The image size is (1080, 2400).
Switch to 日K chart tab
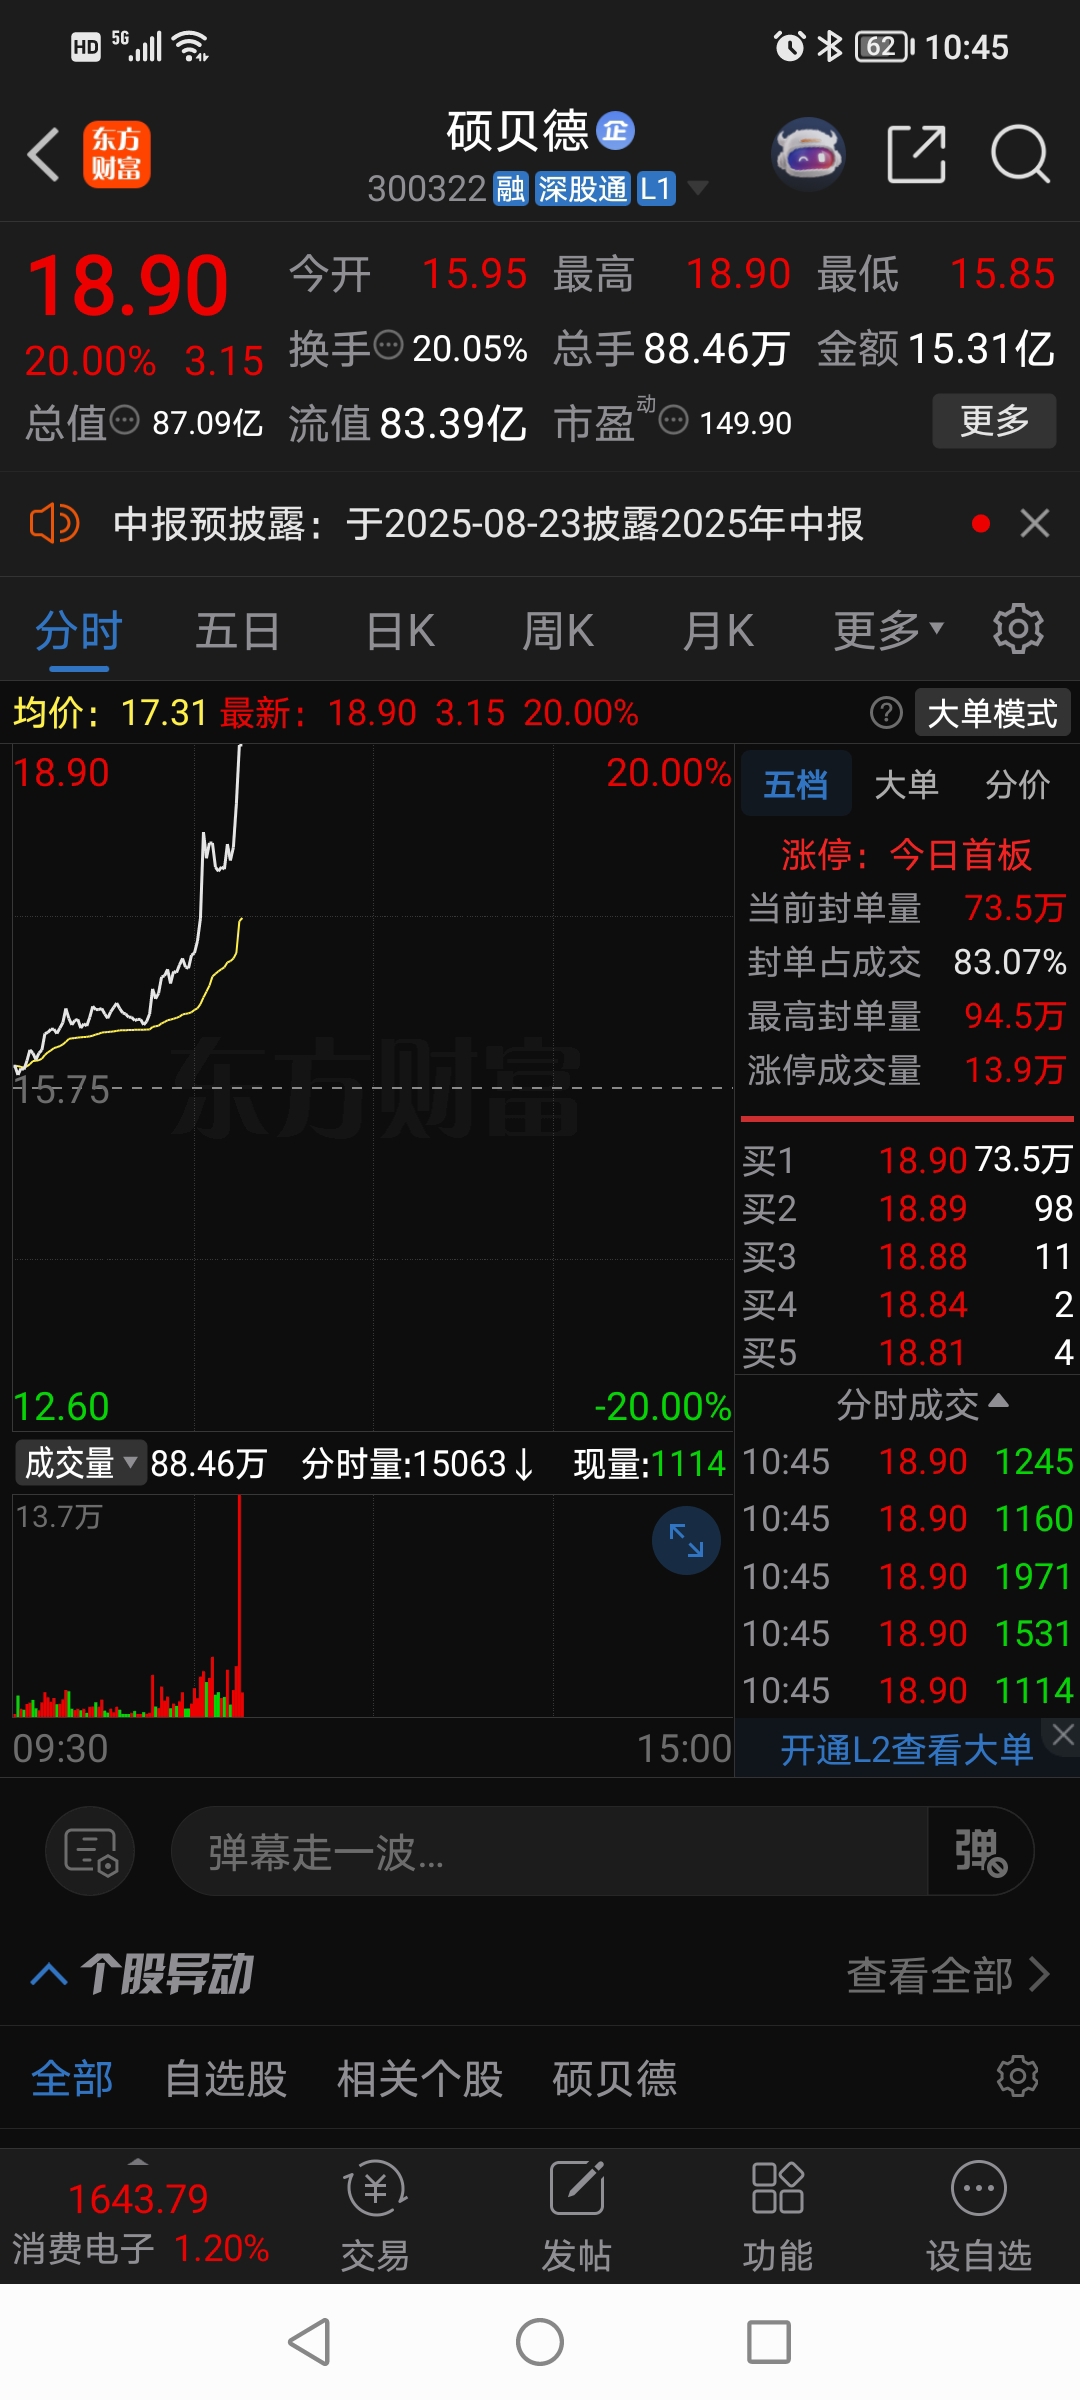[x=400, y=632]
